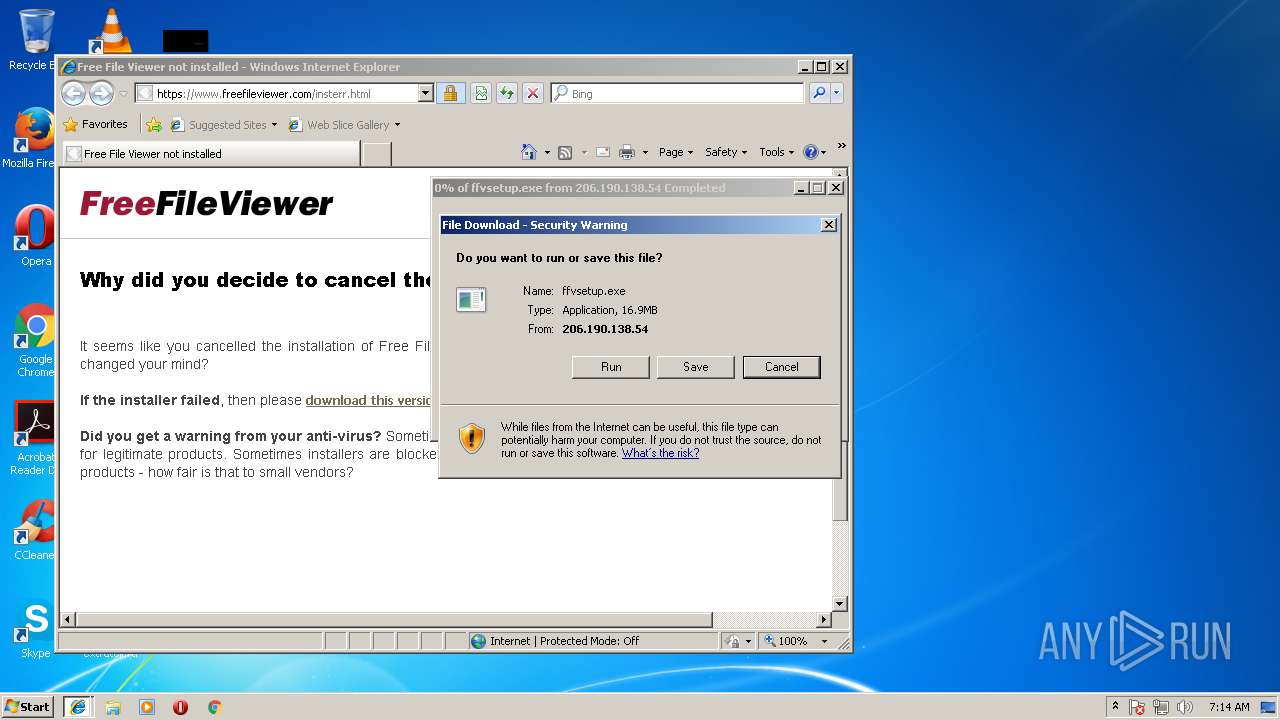1280x720 pixels.
Task: Go back using the browser Back arrow
Action: pos(73,93)
